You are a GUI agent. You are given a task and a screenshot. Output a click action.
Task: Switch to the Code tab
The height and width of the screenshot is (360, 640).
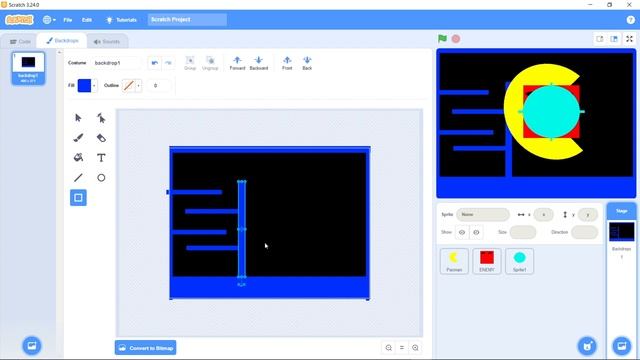click(20, 41)
